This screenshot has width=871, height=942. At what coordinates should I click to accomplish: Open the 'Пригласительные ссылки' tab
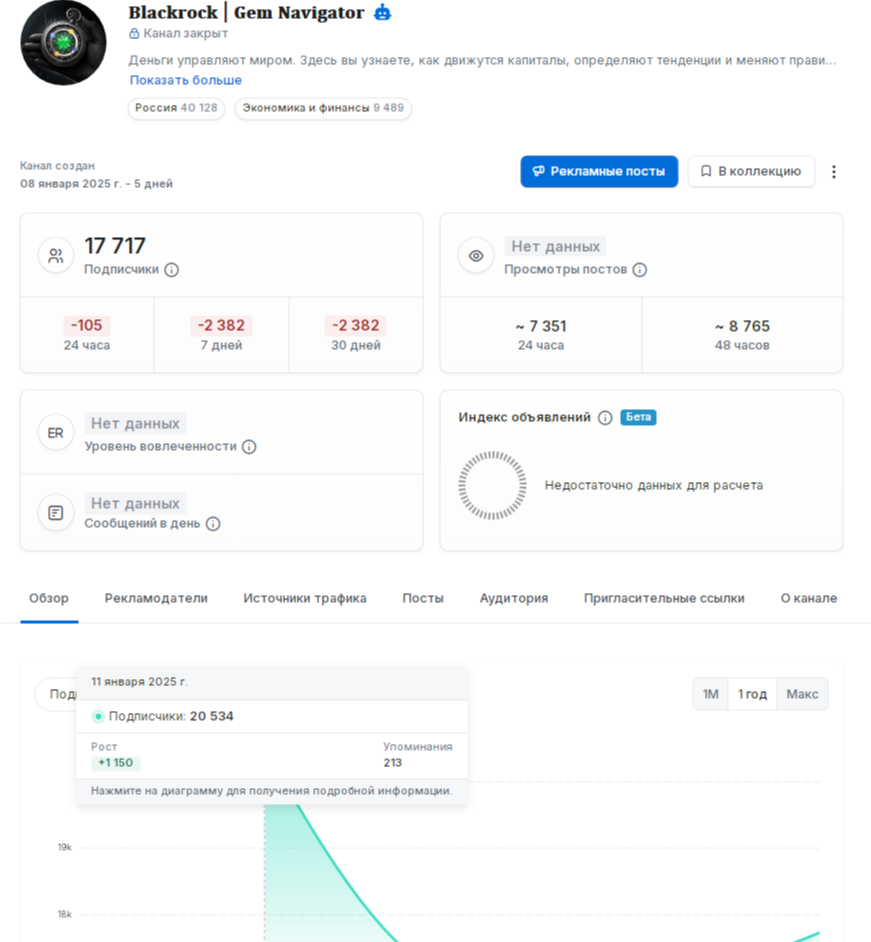click(x=664, y=598)
